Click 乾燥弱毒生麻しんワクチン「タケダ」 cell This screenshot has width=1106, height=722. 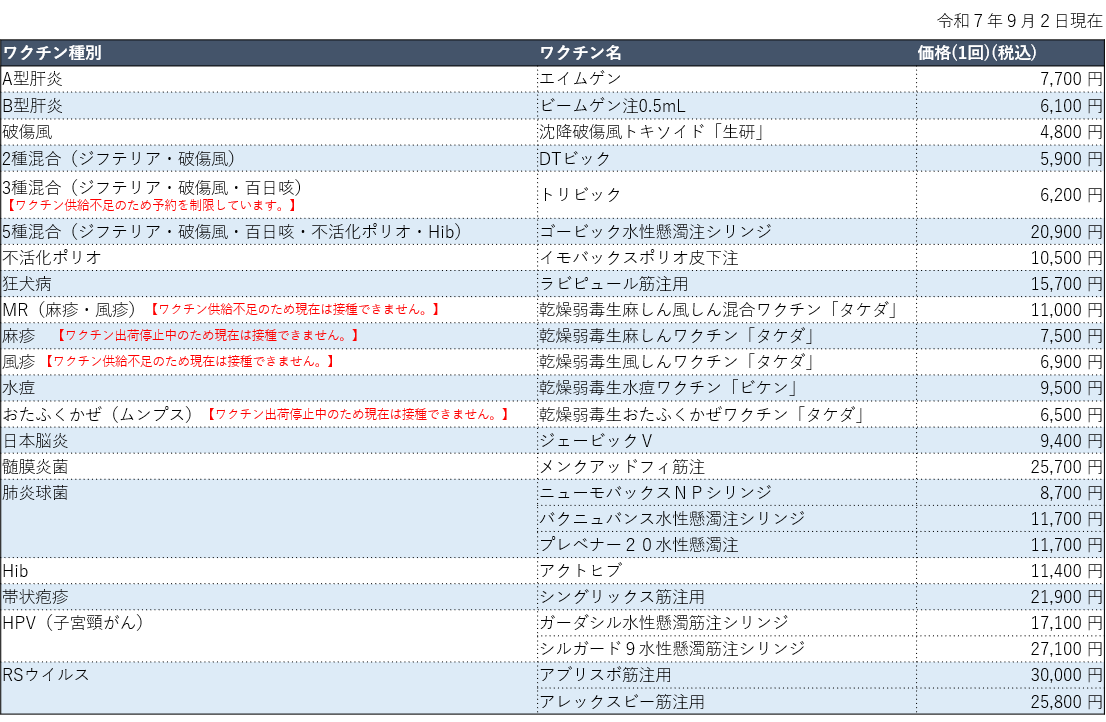[727, 336]
